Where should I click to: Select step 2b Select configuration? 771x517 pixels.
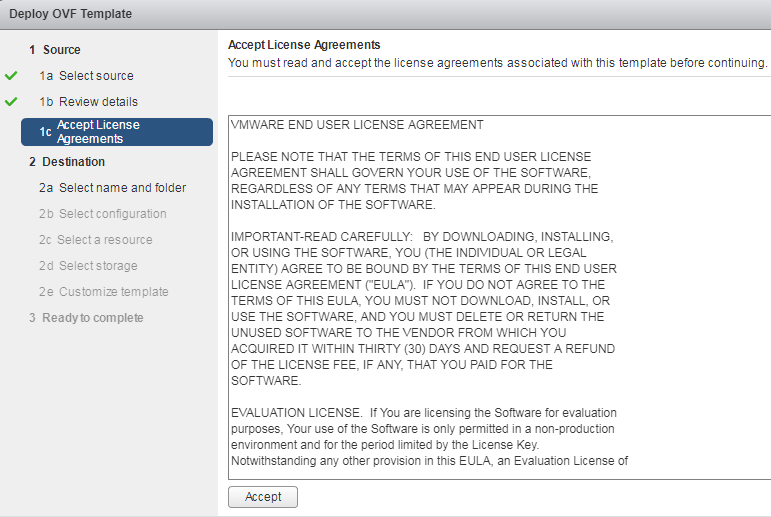[x=103, y=214]
